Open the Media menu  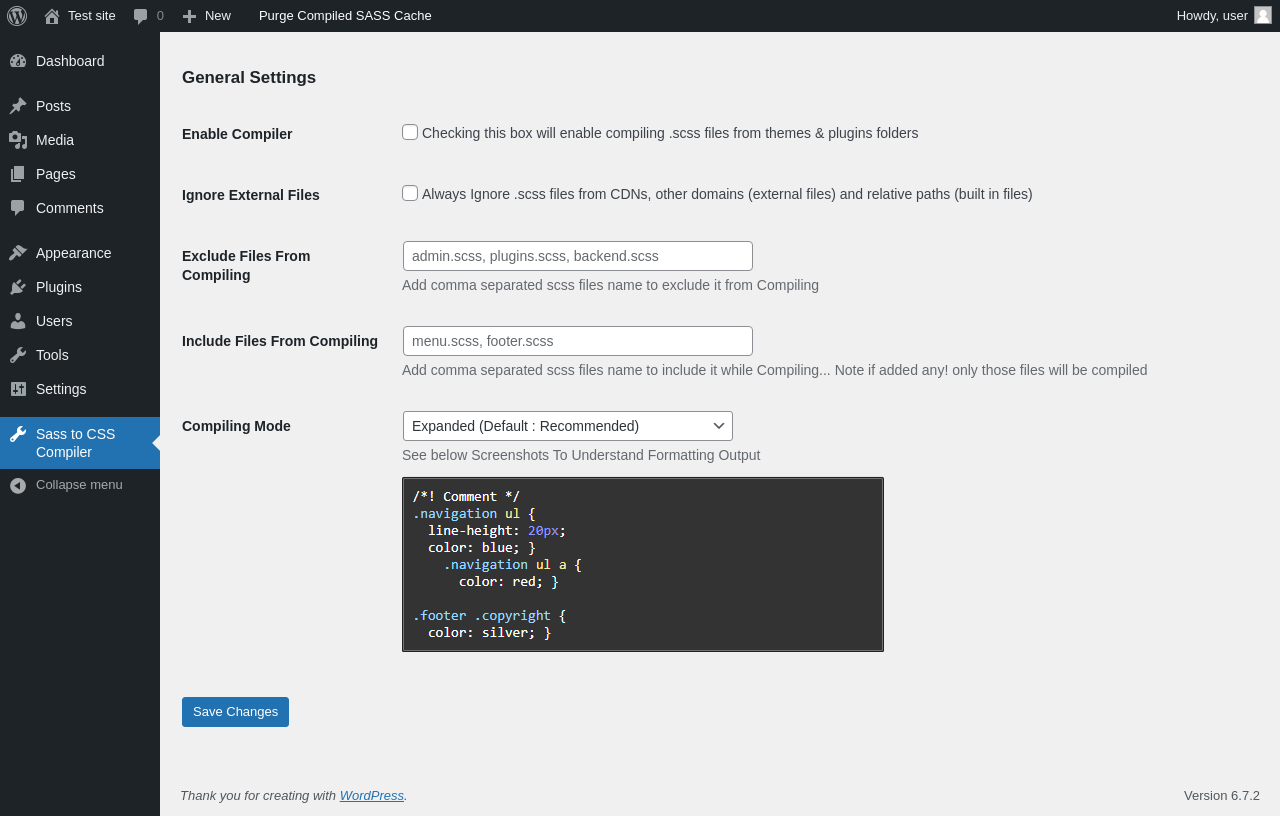[x=80, y=140]
